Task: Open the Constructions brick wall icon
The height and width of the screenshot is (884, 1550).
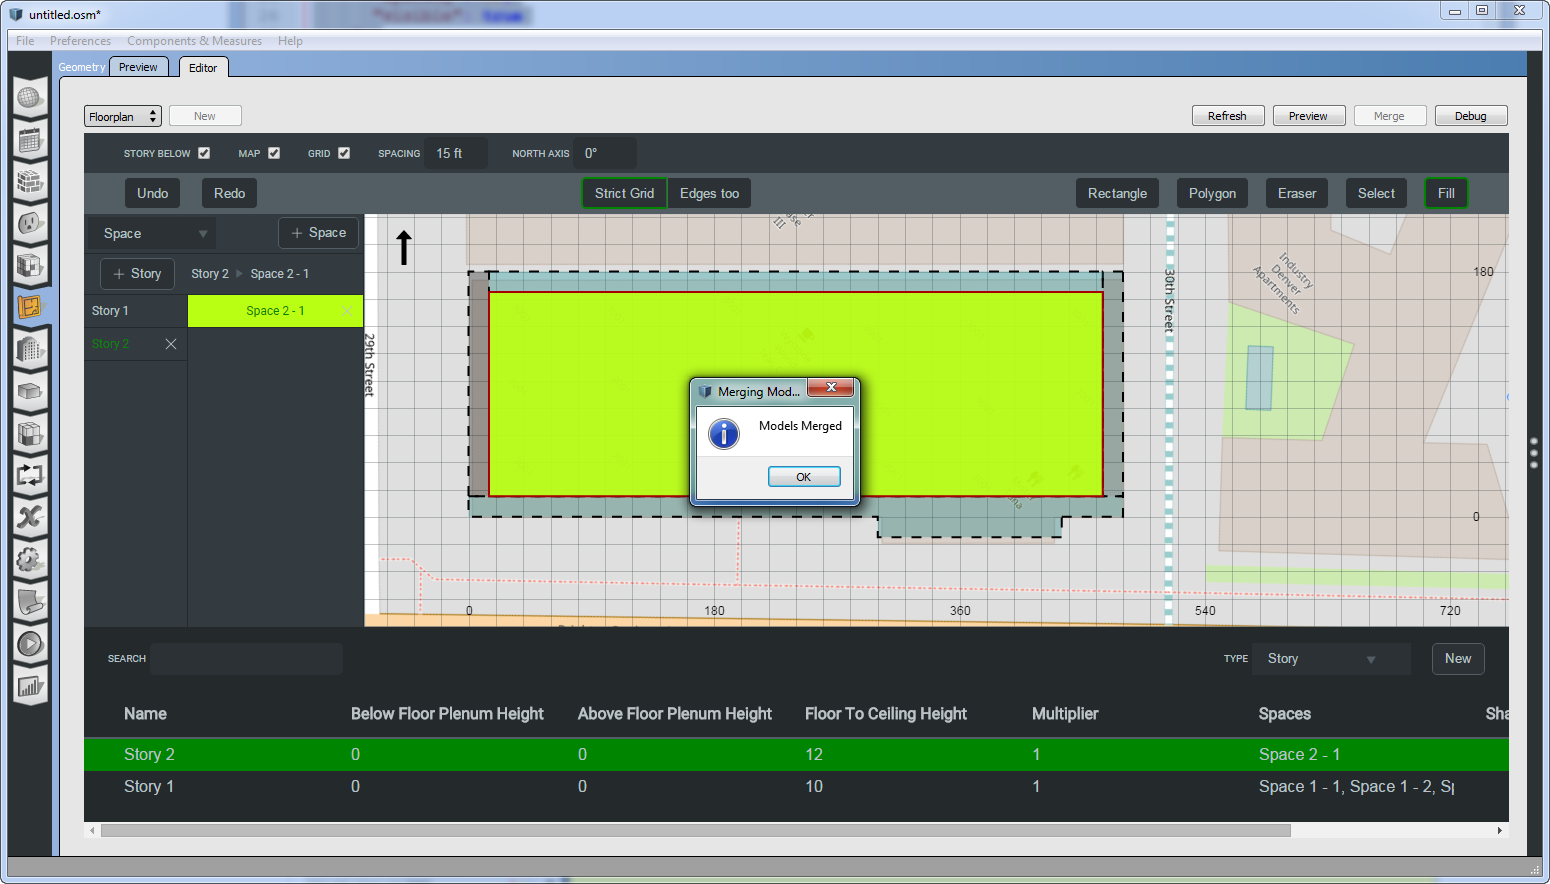Action: tap(29, 183)
